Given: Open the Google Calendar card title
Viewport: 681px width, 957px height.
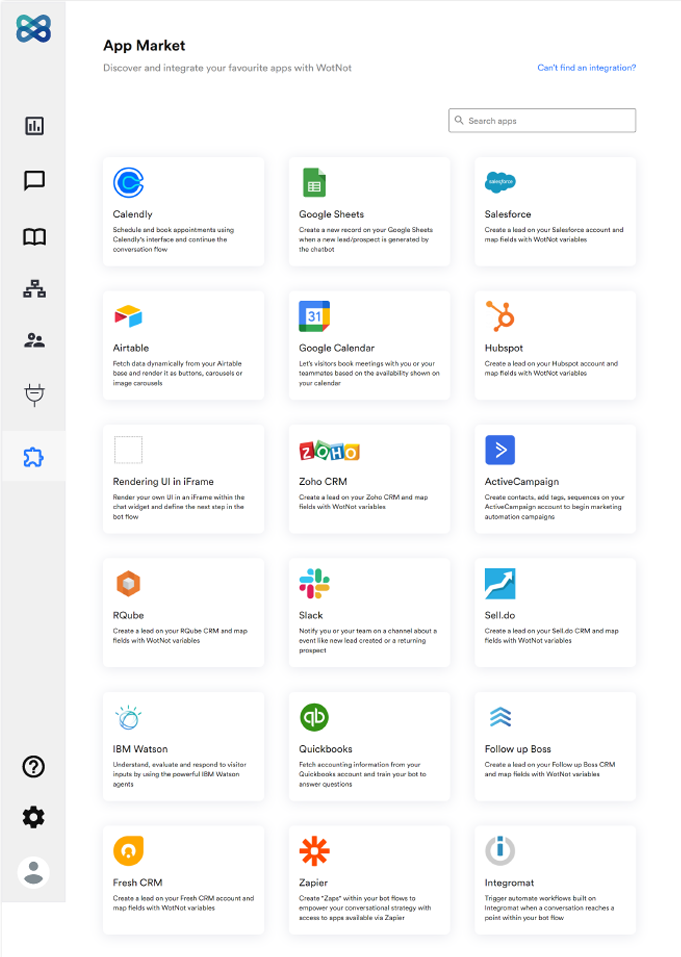Looking at the screenshot, I should click(x=337, y=348).
